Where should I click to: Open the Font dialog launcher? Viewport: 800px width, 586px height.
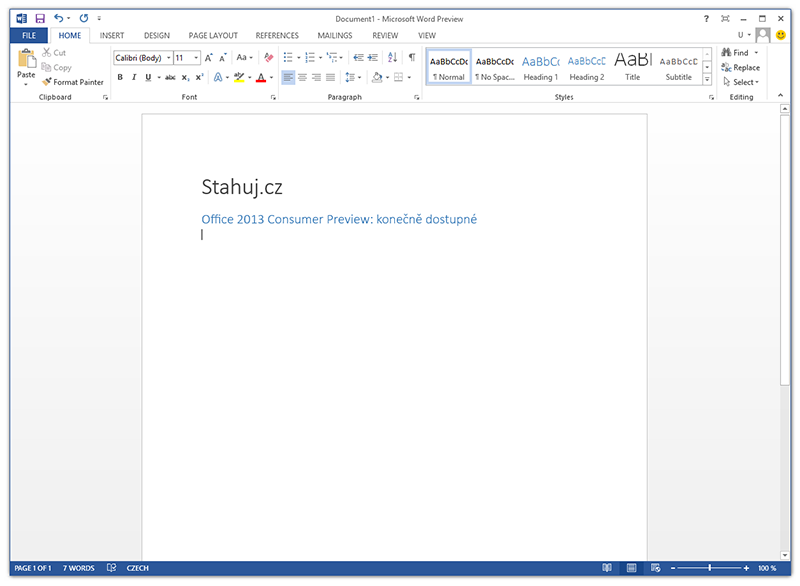pyautogui.click(x=273, y=97)
